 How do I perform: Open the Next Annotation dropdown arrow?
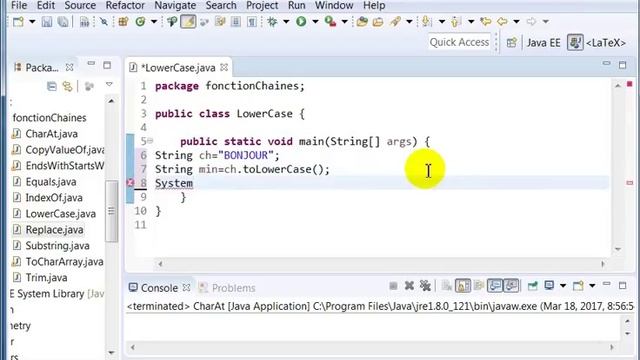pyautogui.click(x=442, y=22)
